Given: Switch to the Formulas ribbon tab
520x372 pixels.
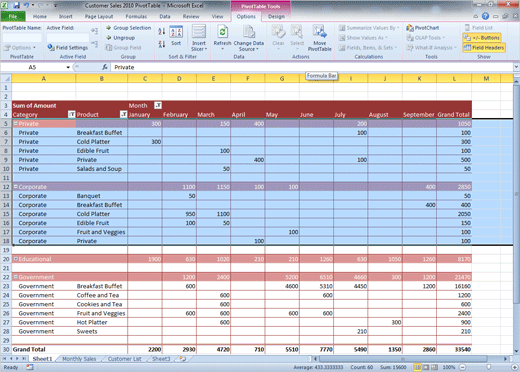Looking at the screenshot, I should click(x=136, y=16).
